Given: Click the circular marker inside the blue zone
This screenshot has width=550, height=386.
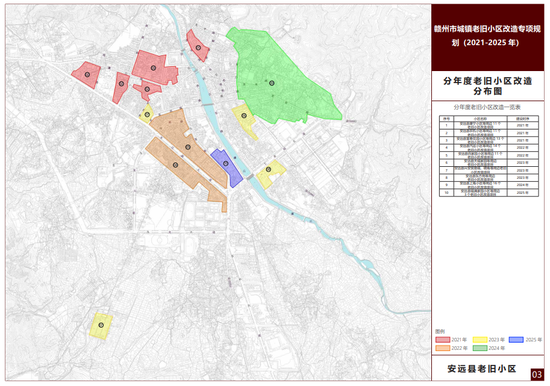Looking at the screenshot, I should [226, 164].
